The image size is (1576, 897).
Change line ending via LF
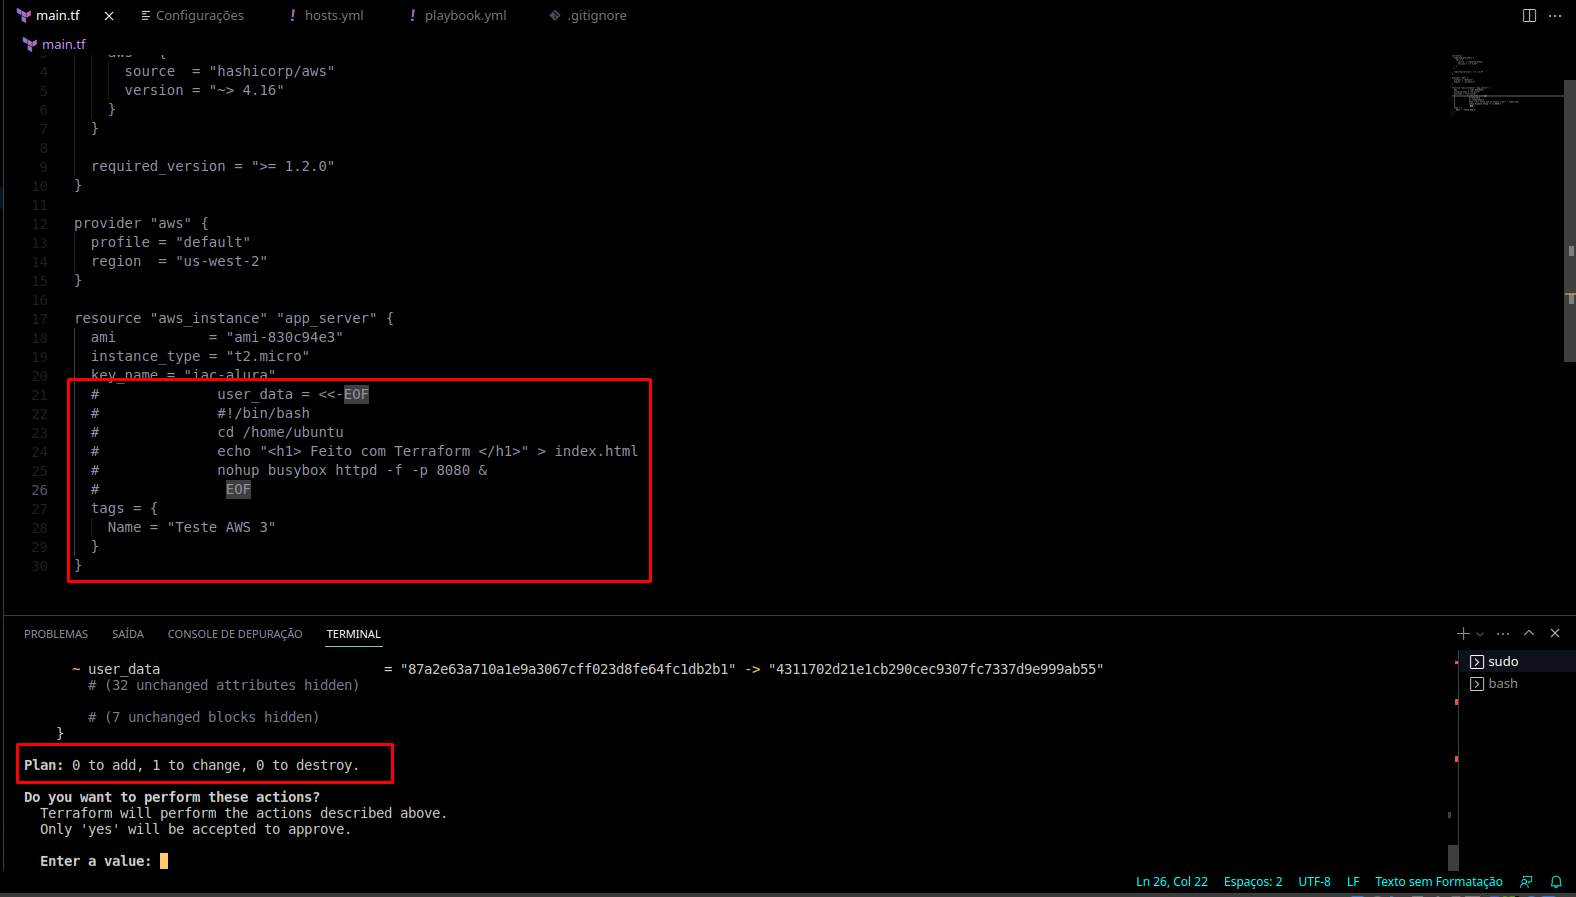[x=1353, y=882]
